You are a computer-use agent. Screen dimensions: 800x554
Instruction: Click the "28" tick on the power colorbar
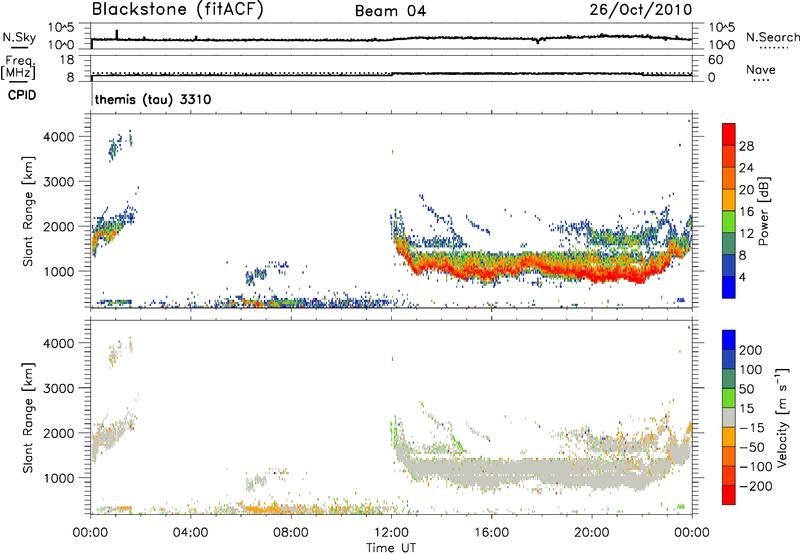point(746,146)
